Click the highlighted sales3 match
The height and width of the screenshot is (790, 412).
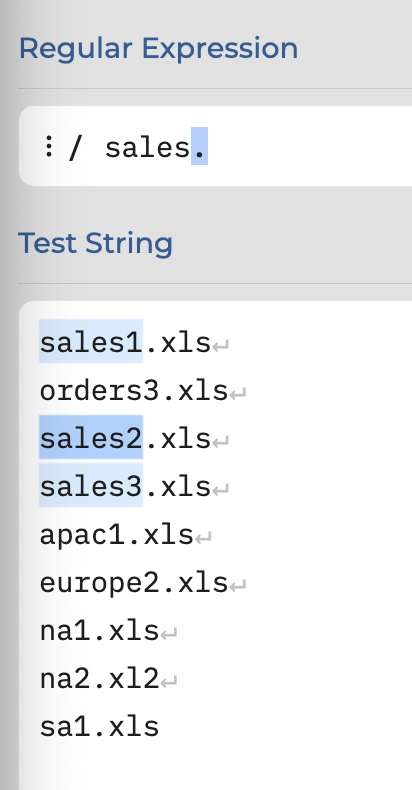click(x=91, y=485)
